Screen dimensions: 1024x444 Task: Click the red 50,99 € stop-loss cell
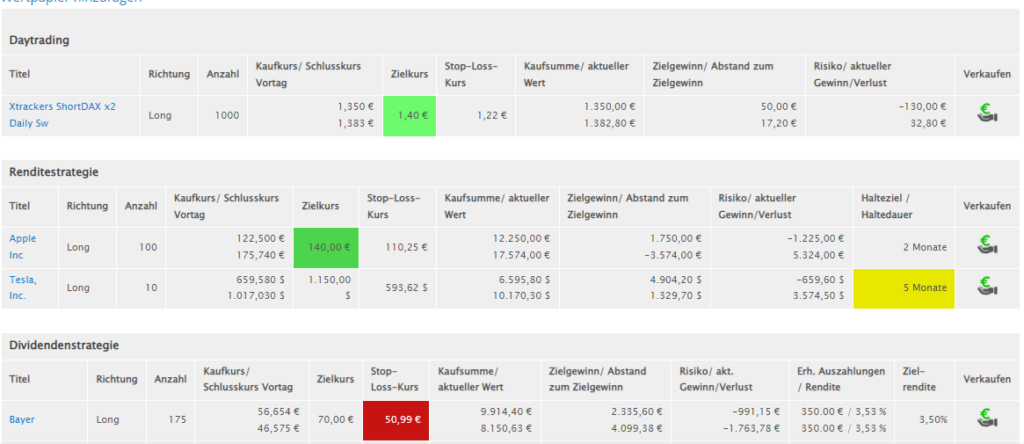click(x=396, y=420)
